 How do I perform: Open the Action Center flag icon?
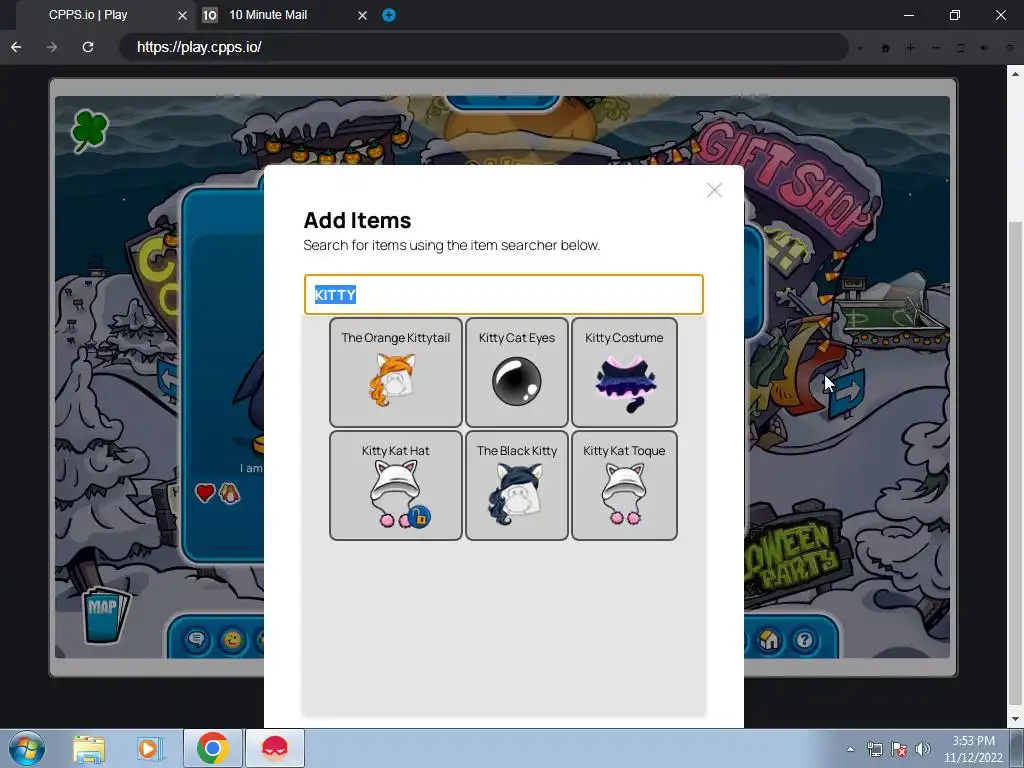[x=899, y=749]
